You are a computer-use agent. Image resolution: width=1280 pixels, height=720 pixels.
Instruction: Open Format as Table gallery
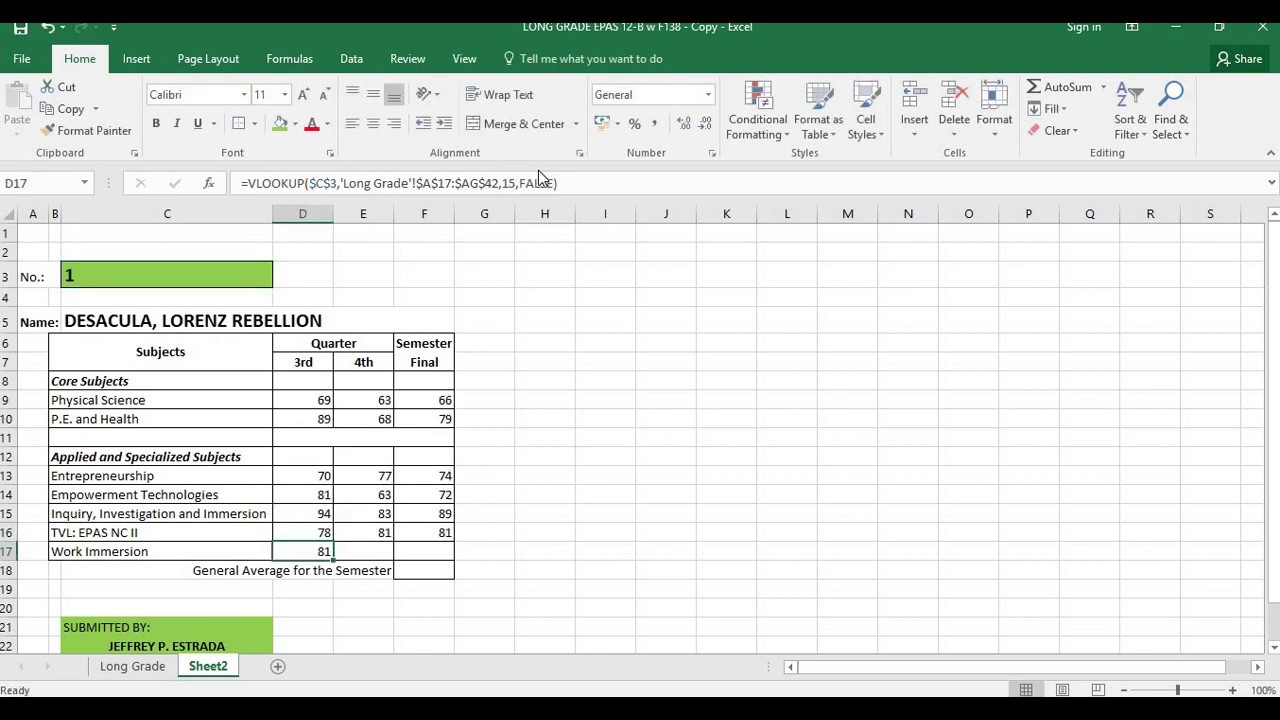818,111
